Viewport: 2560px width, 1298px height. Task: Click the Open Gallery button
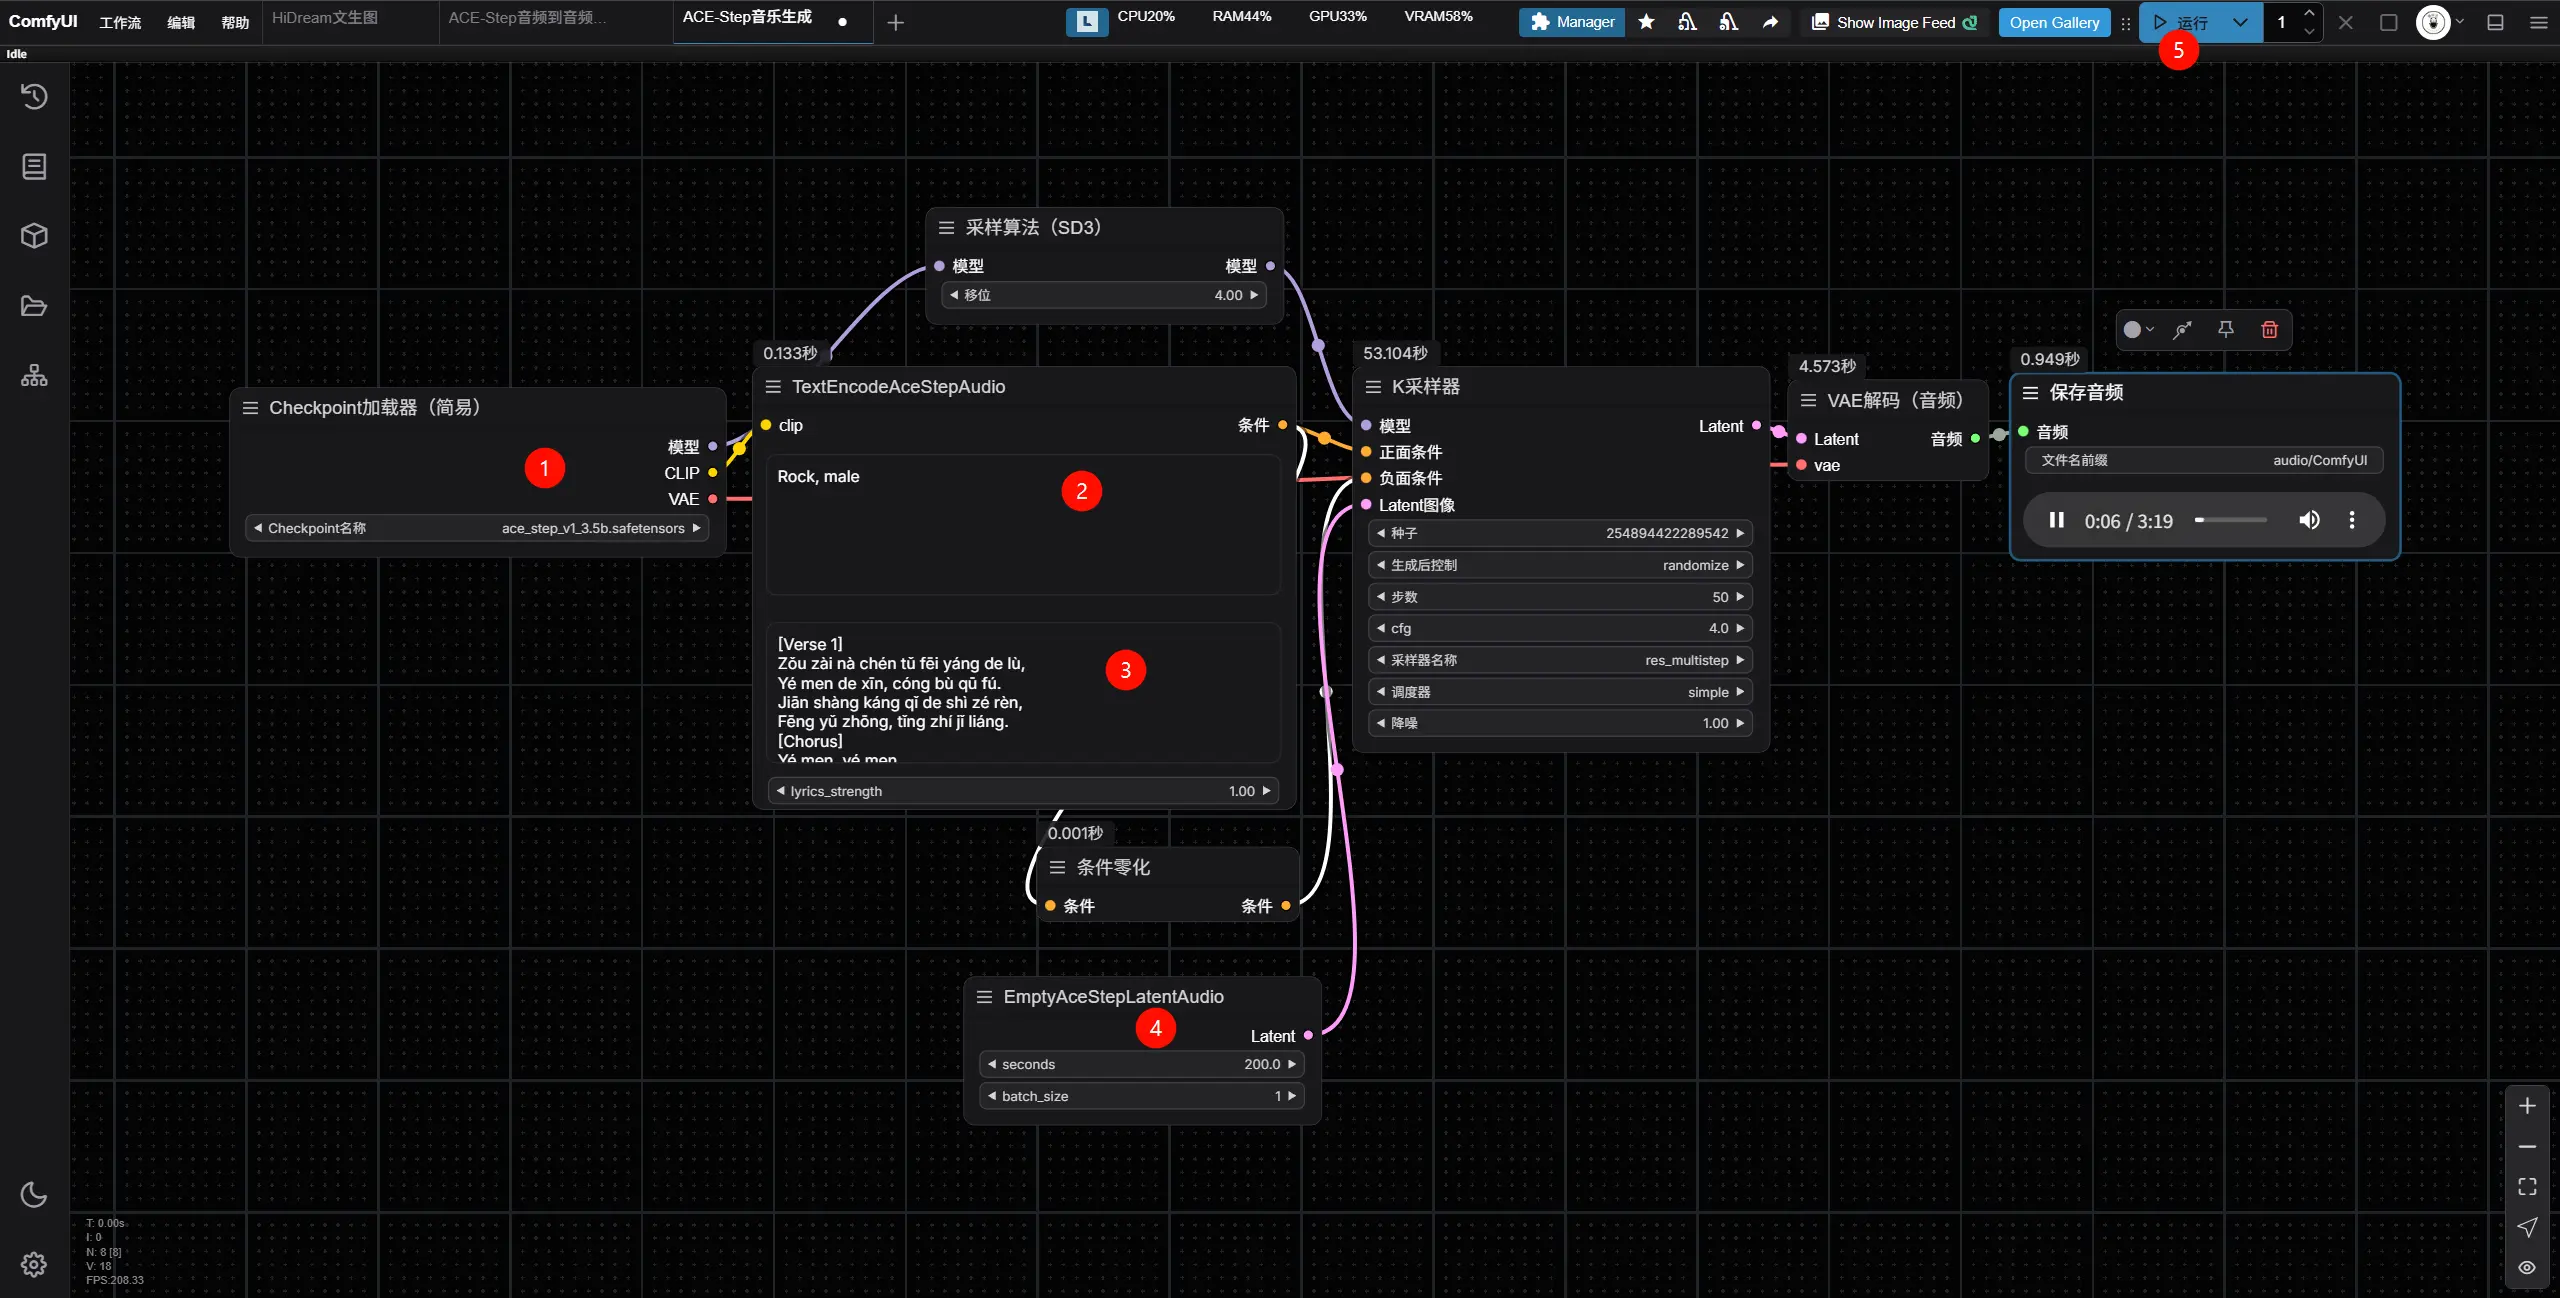(x=2054, y=22)
